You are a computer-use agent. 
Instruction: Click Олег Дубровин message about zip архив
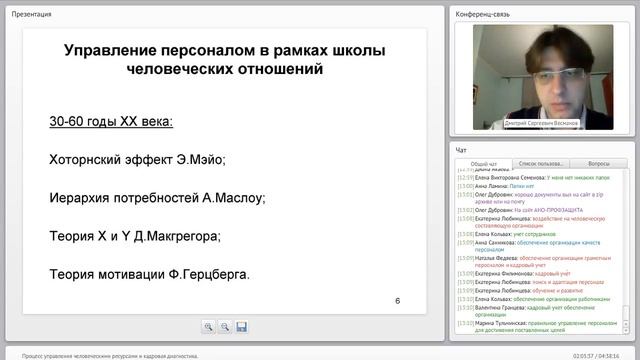click(x=530, y=198)
